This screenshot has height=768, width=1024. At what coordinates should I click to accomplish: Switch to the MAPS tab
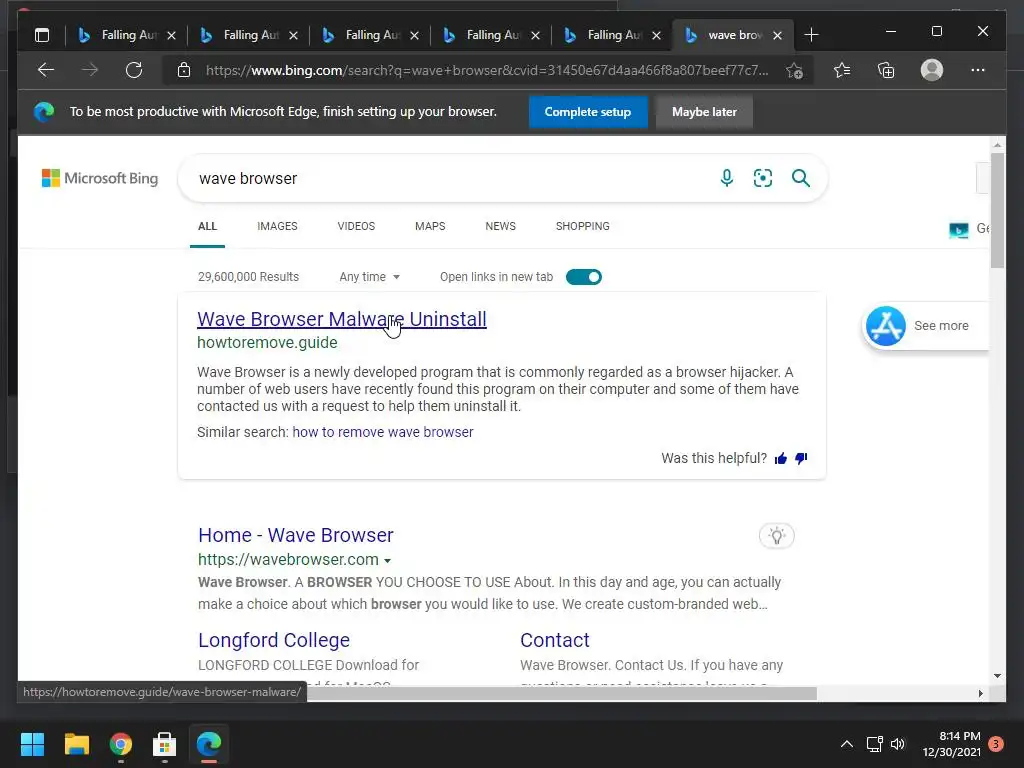(430, 226)
